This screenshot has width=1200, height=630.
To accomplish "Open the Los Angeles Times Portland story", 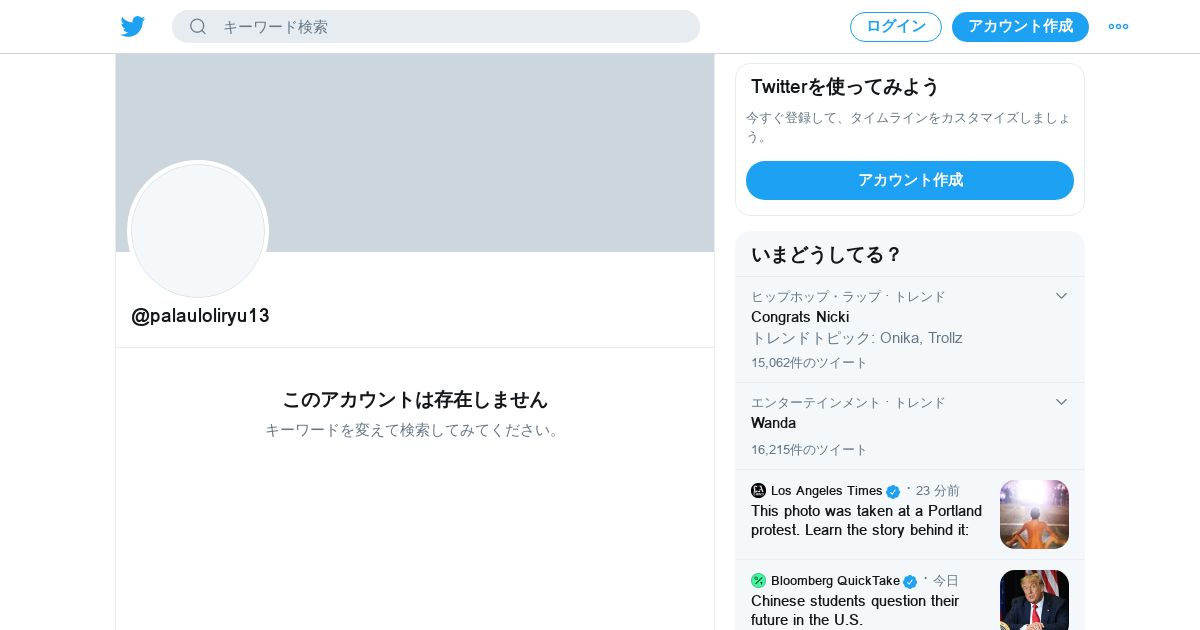I will coord(866,520).
